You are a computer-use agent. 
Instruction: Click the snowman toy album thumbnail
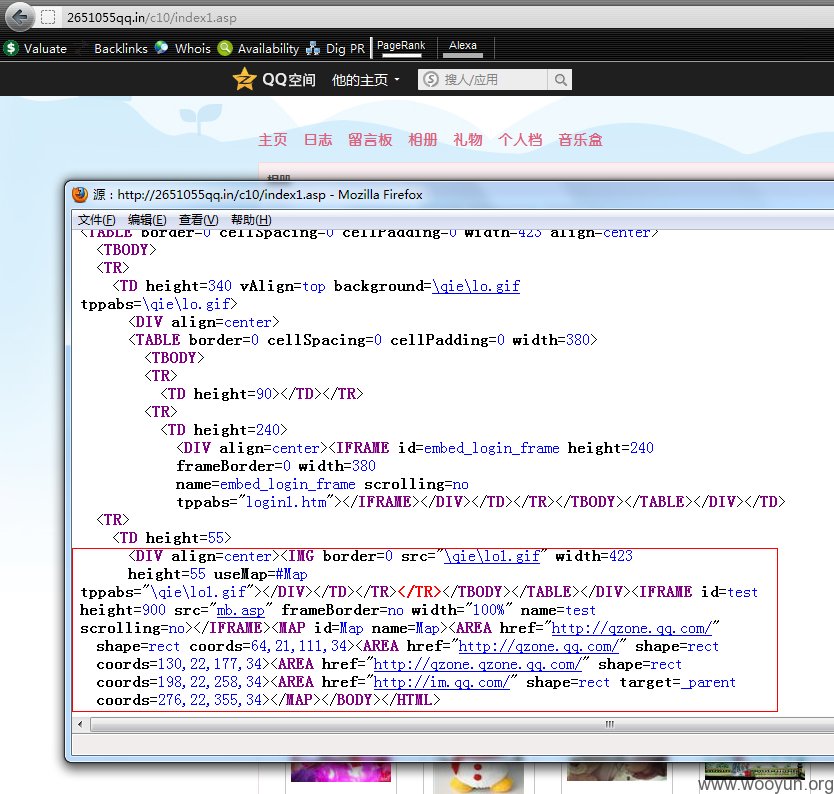477,776
